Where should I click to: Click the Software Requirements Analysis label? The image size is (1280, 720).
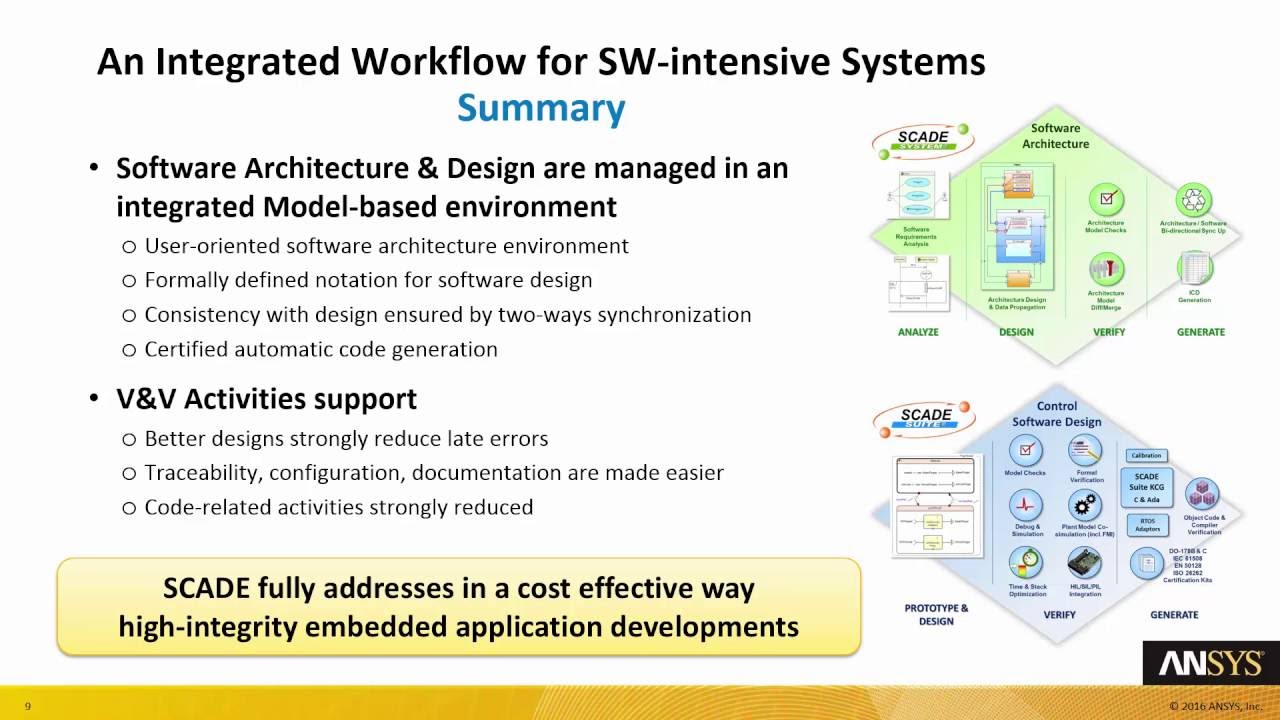click(x=916, y=236)
